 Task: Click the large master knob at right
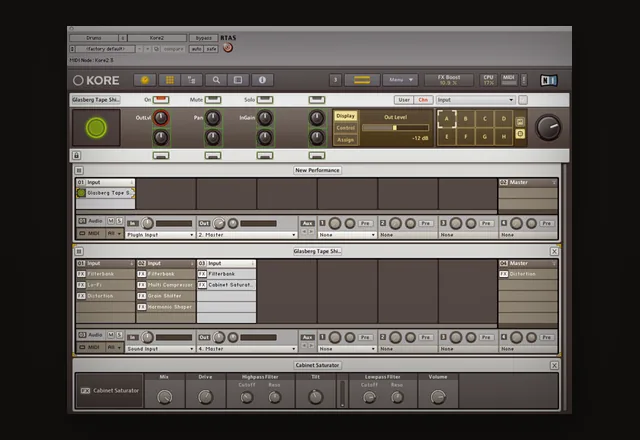[548, 127]
